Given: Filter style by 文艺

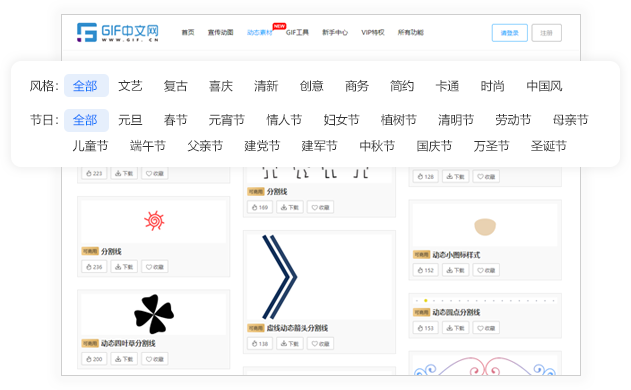Looking at the screenshot, I should point(130,86).
